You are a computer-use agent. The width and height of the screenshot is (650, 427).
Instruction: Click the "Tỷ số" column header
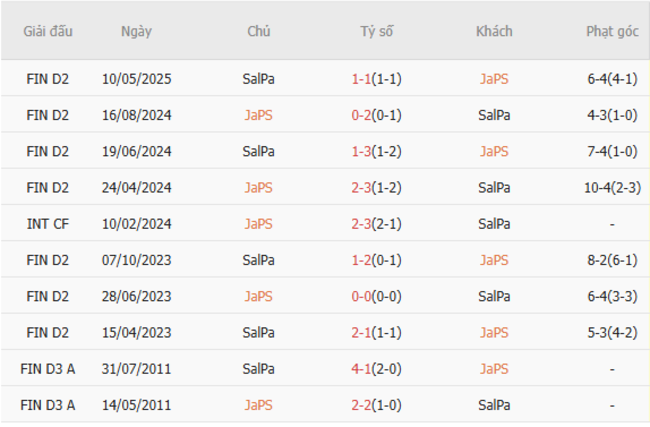(377, 31)
